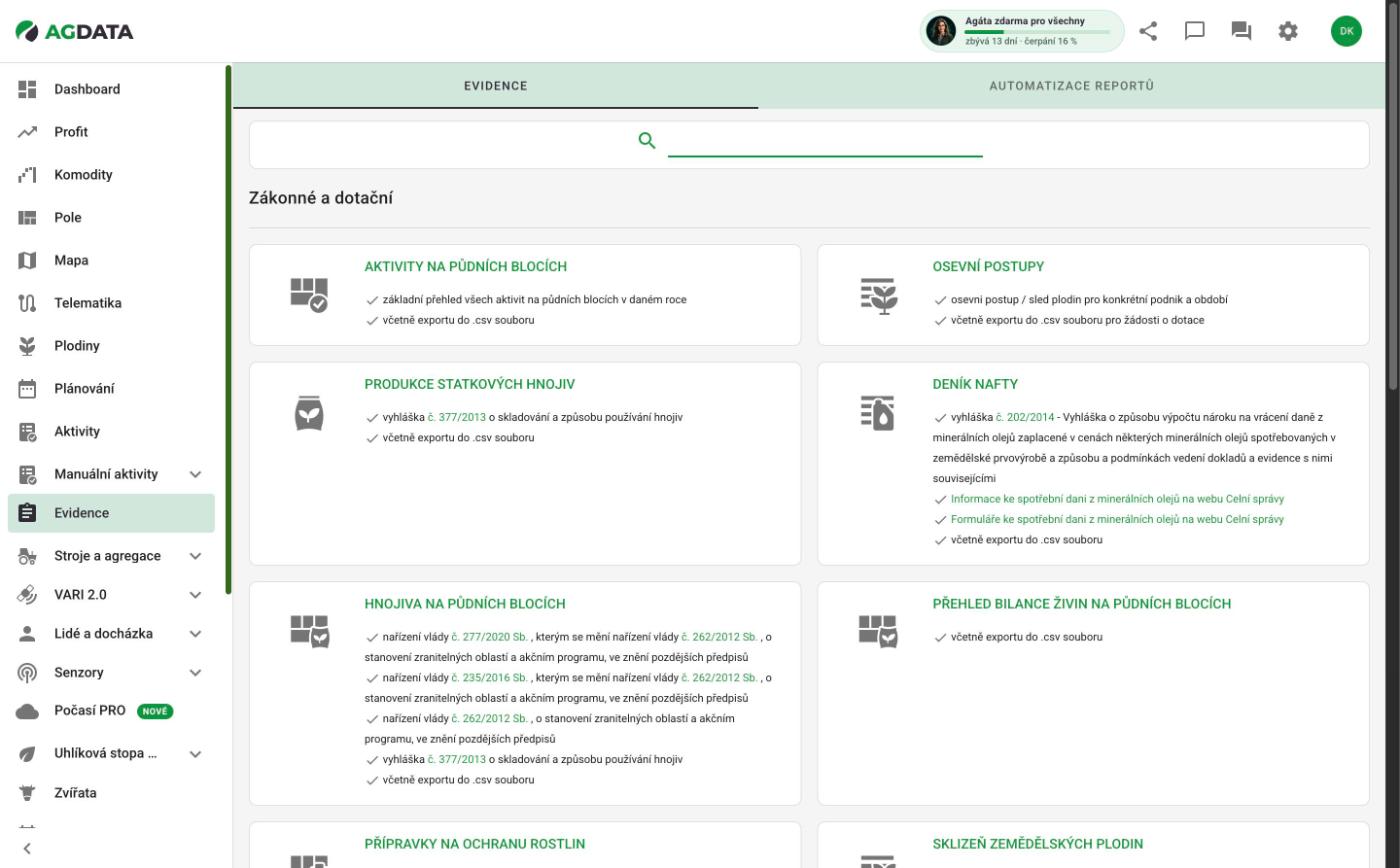The width and height of the screenshot is (1400, 868).
Task: Click the search magnifier icon
Action: click(x=647, y=141)
